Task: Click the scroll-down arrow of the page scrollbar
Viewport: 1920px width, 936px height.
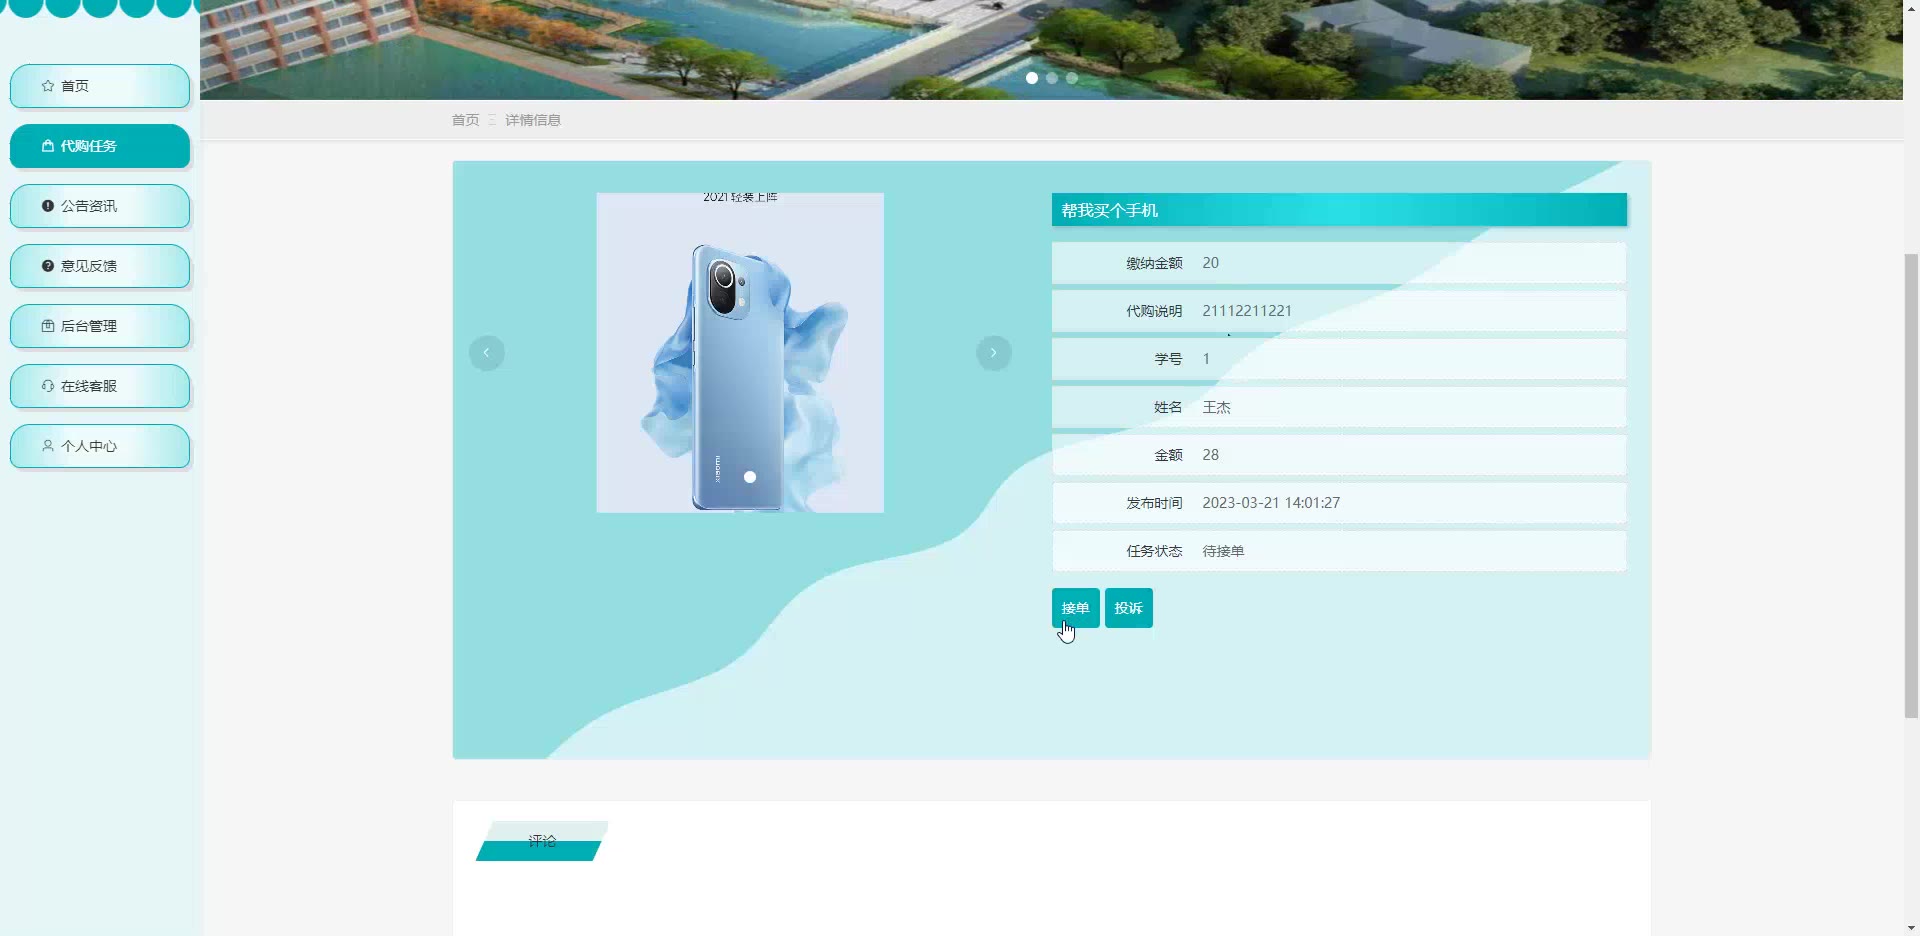Action: click(1911, 928)
